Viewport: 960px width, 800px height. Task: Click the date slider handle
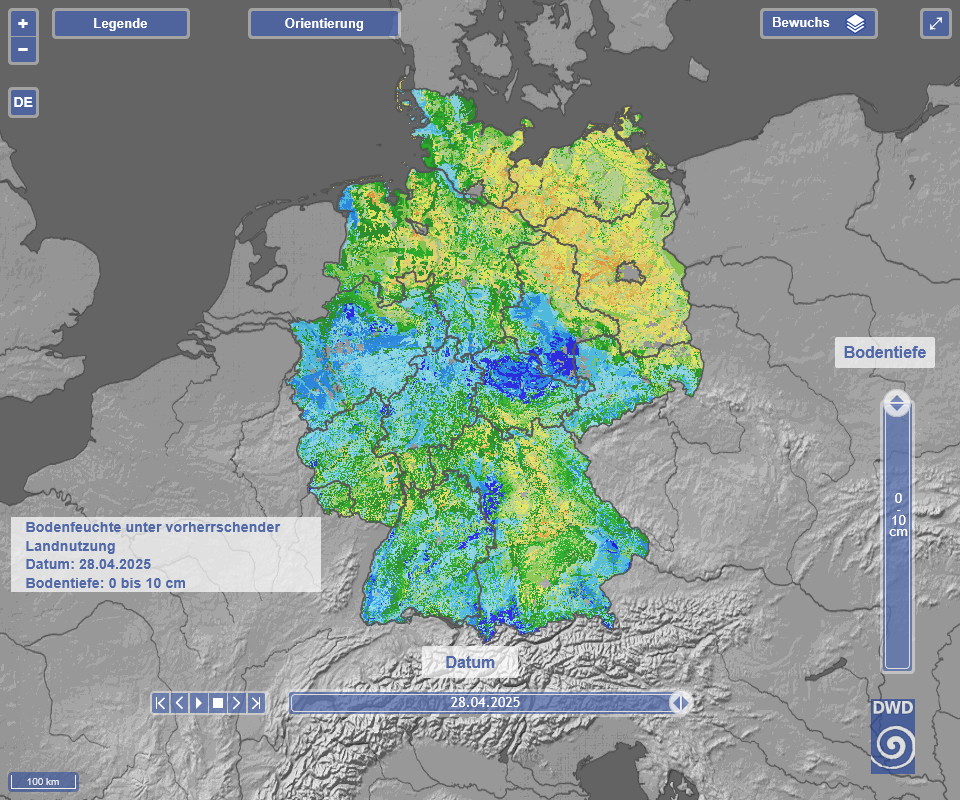tap(680, 703)
